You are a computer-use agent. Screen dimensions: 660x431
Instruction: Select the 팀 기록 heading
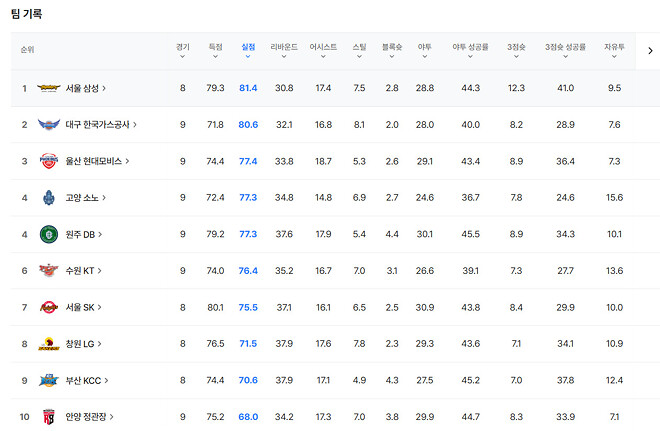coord(26,14)
